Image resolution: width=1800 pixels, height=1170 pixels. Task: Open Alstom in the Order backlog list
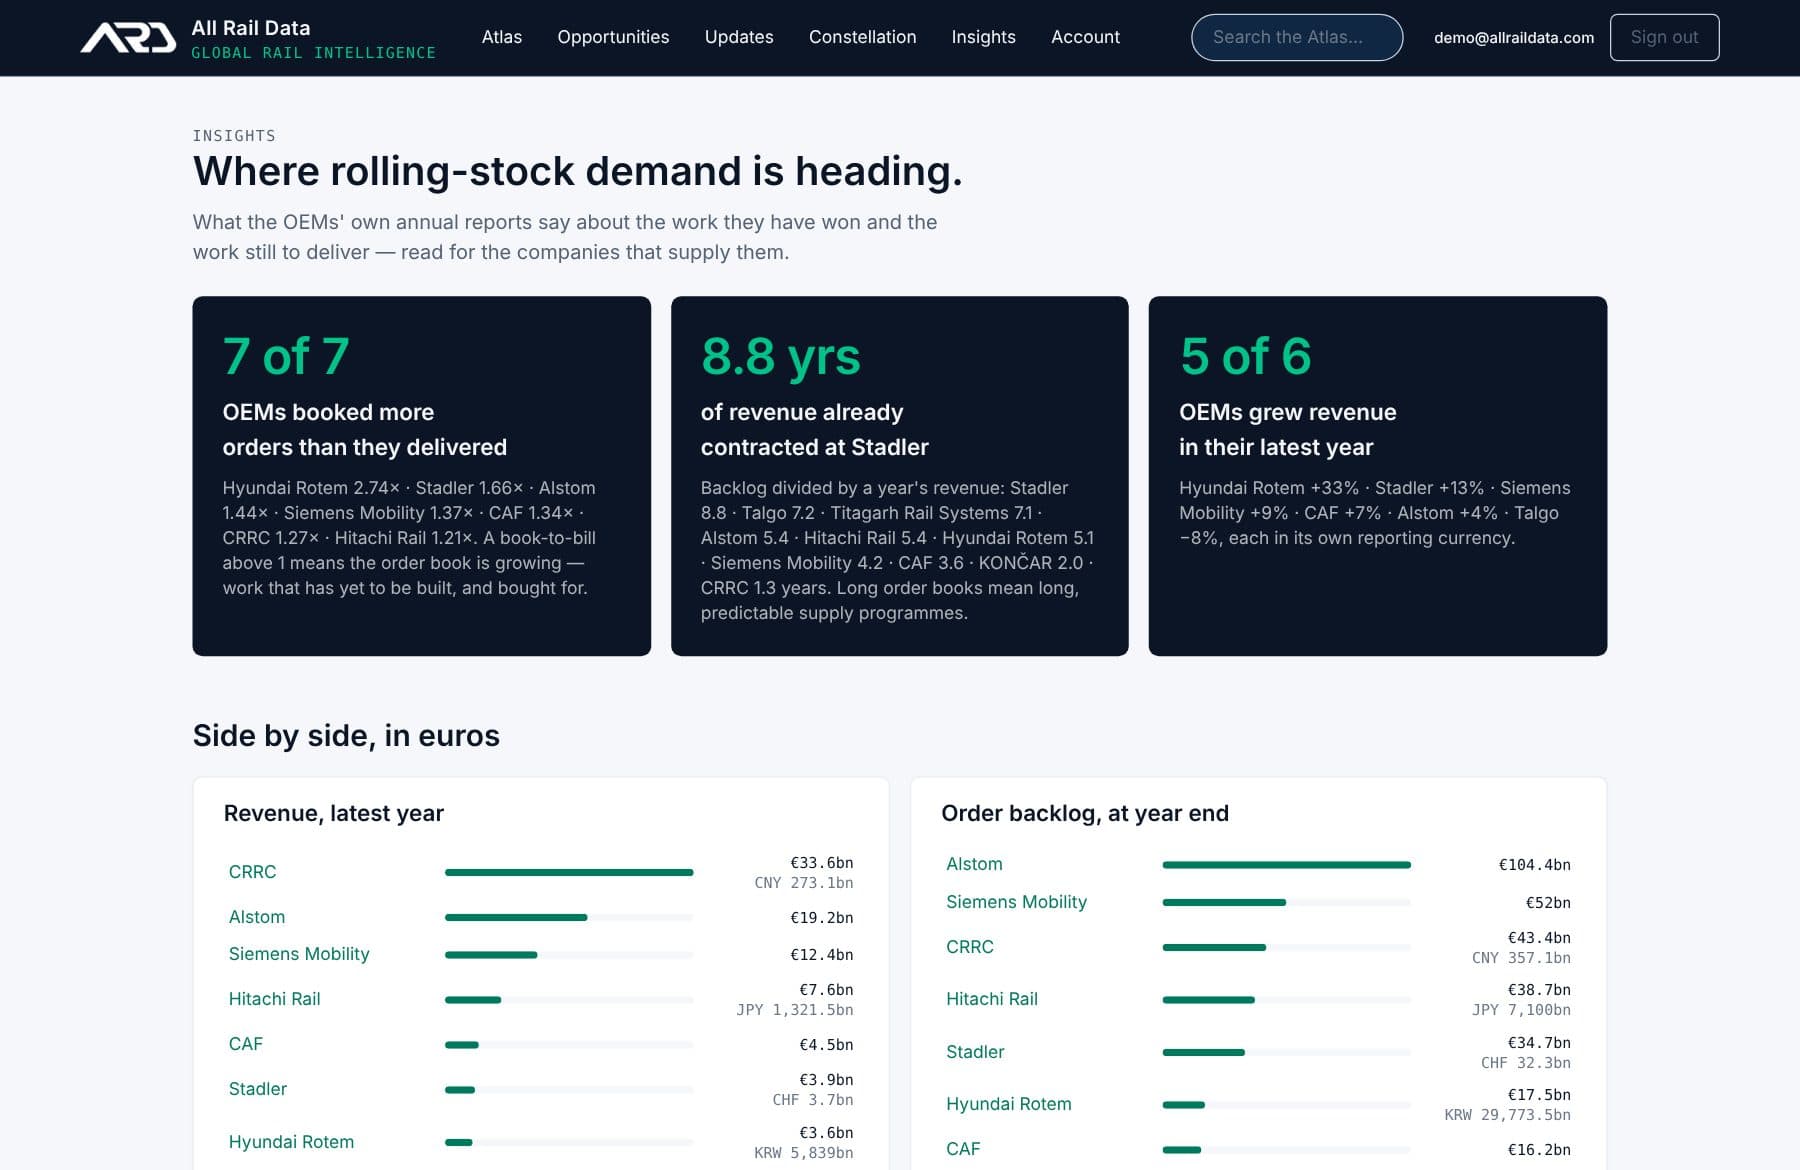(x=974, y=864)
